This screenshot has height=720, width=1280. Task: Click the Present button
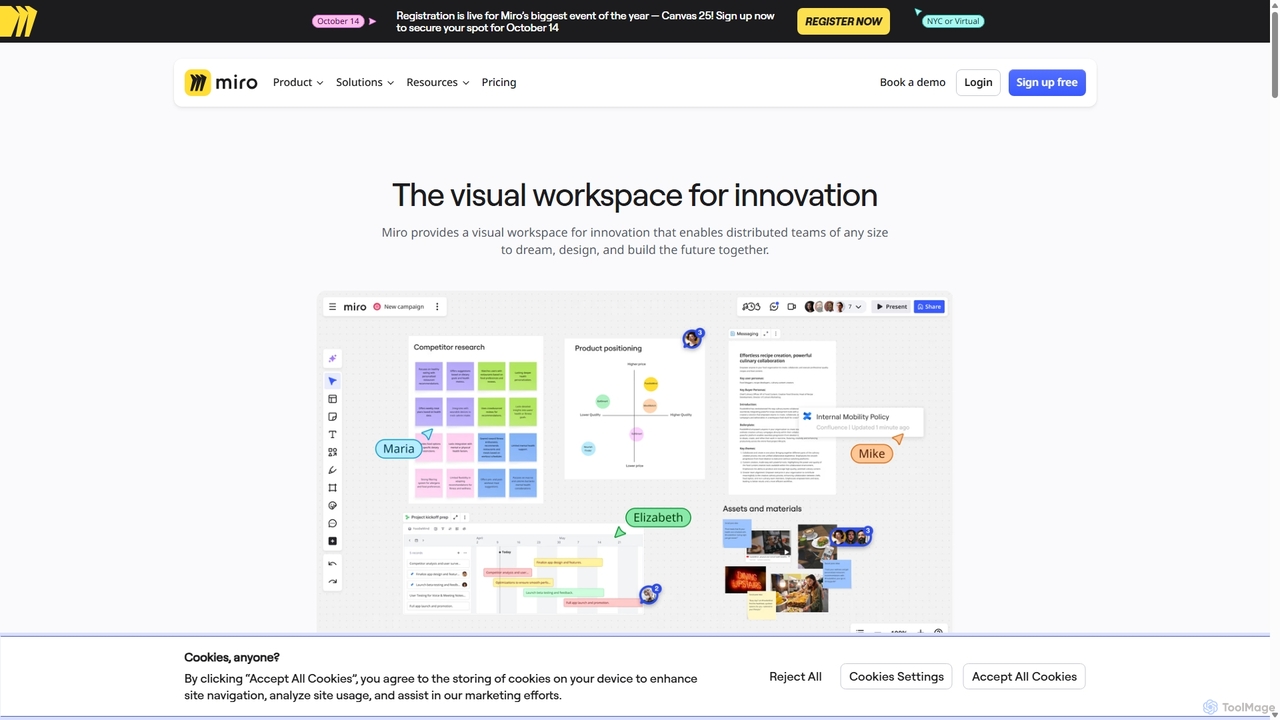click(x=891, y=307)
